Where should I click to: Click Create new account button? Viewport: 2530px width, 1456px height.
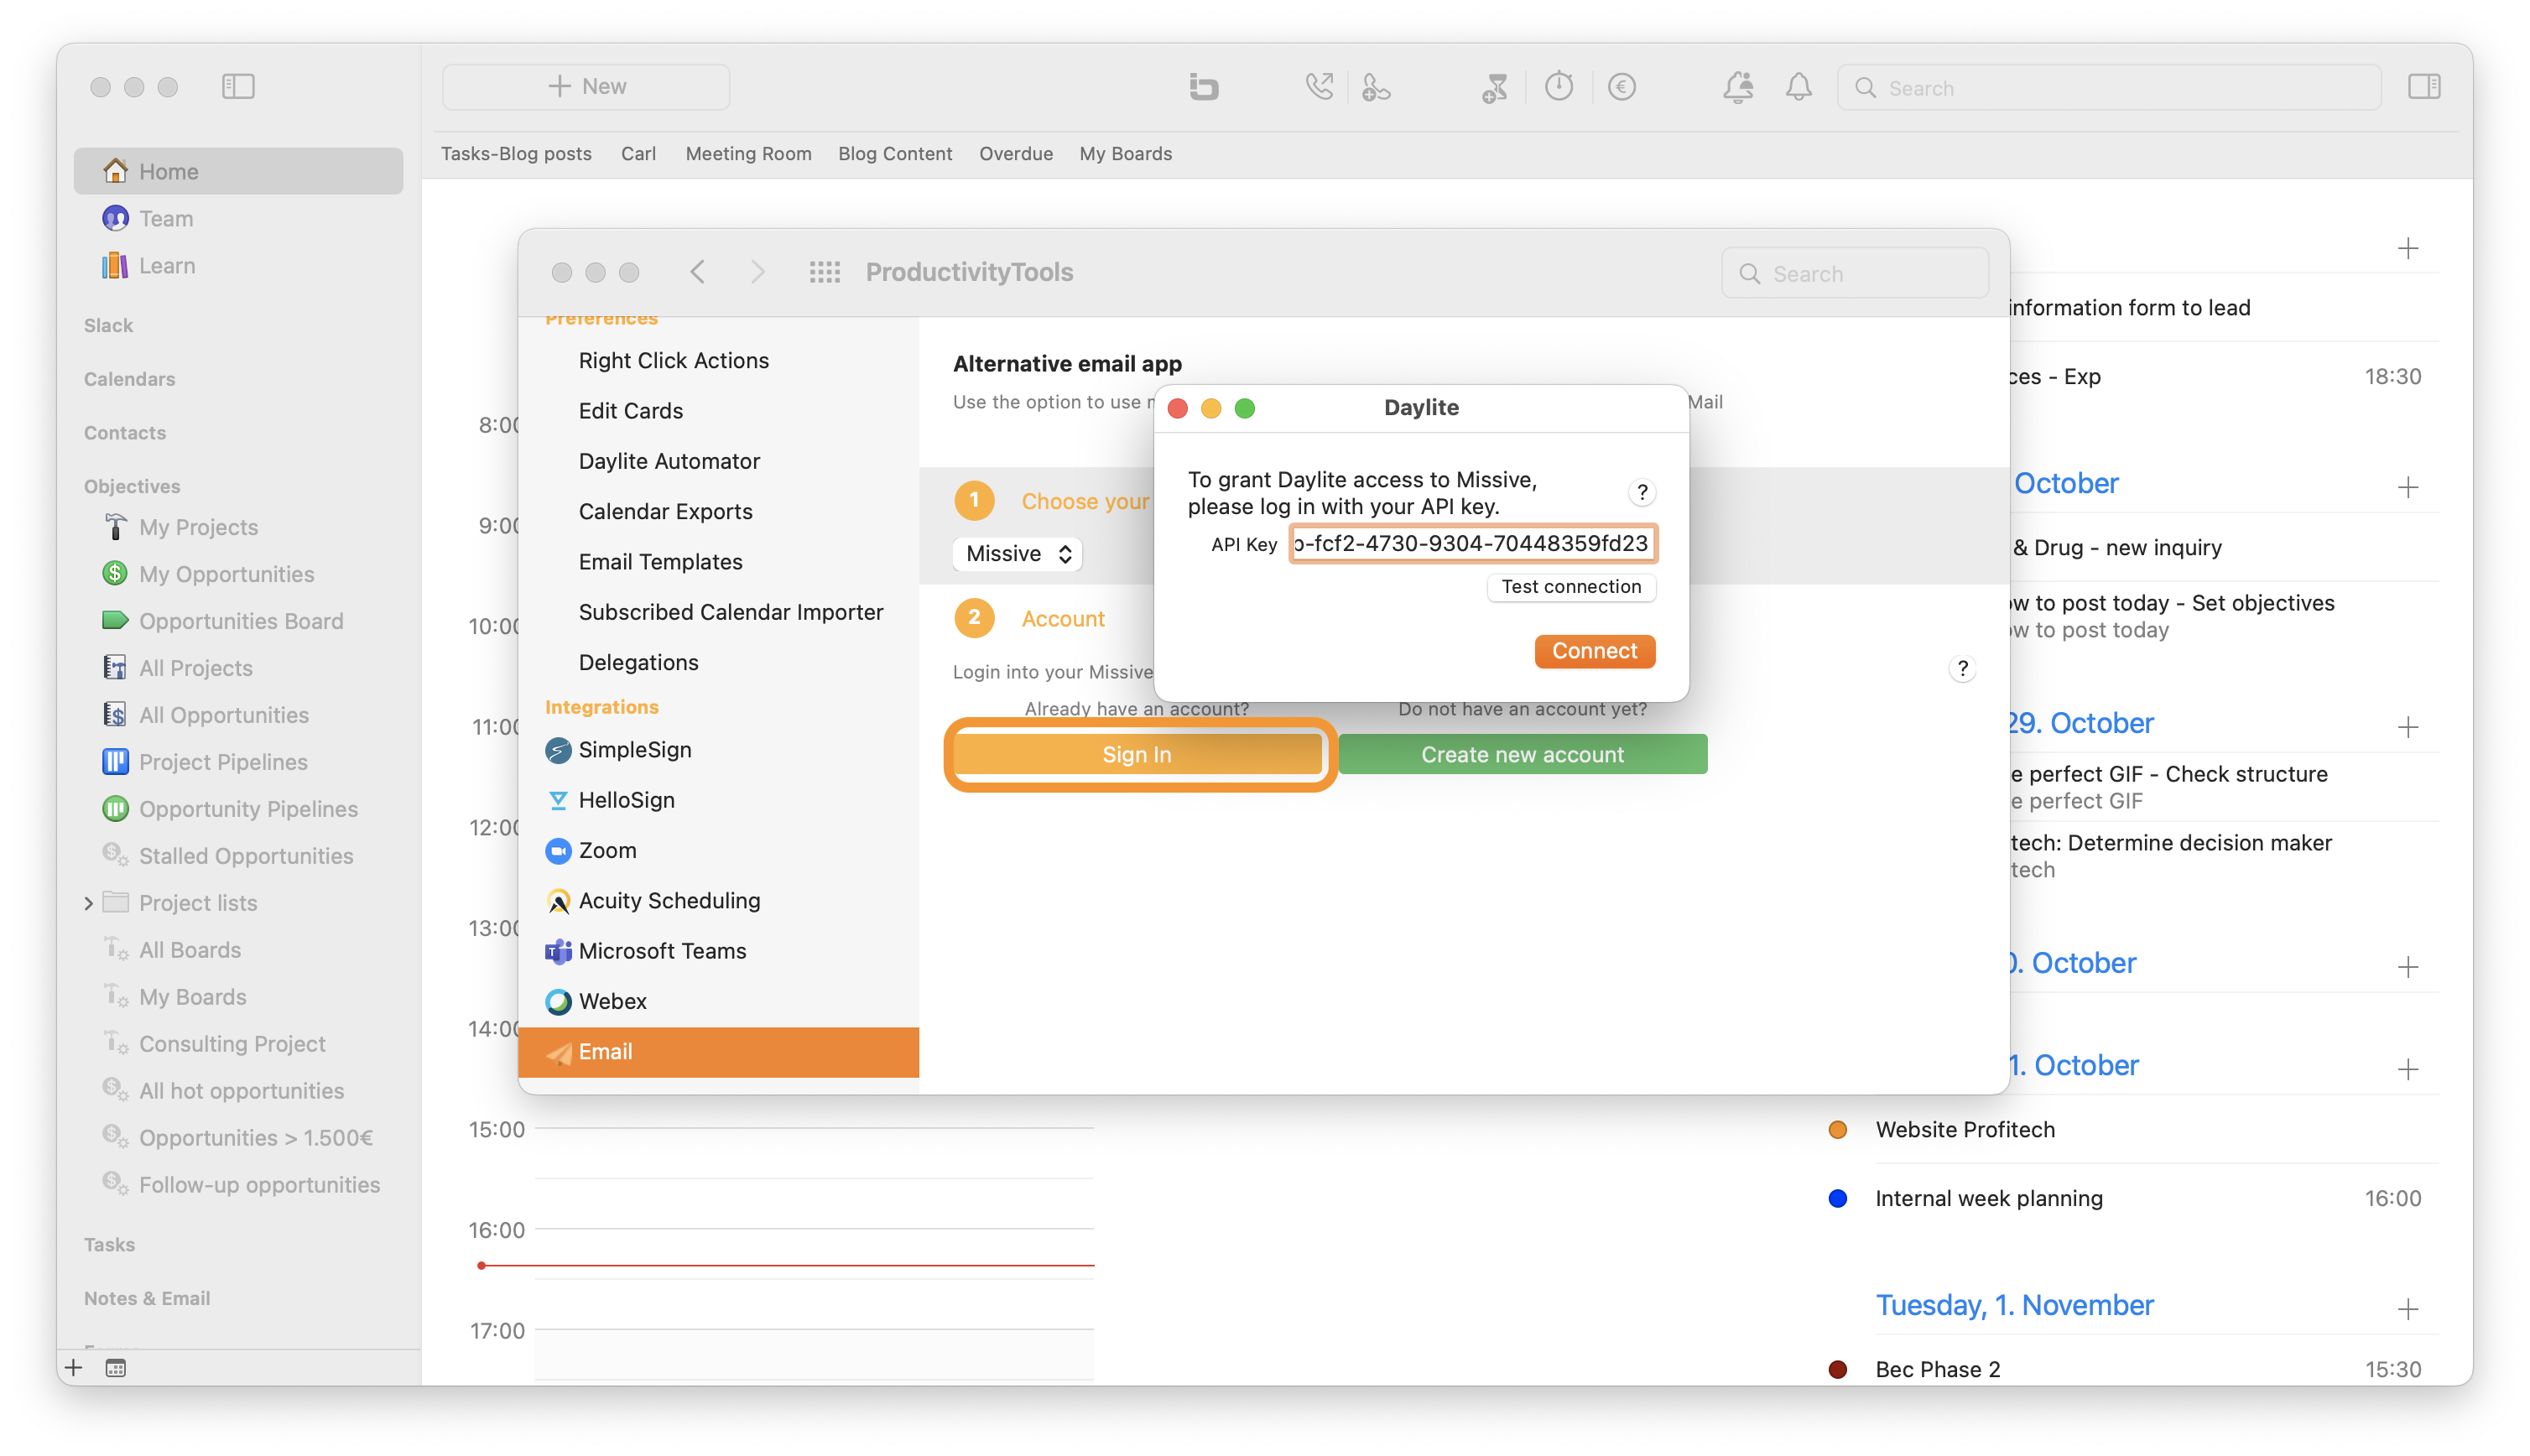1522,754
